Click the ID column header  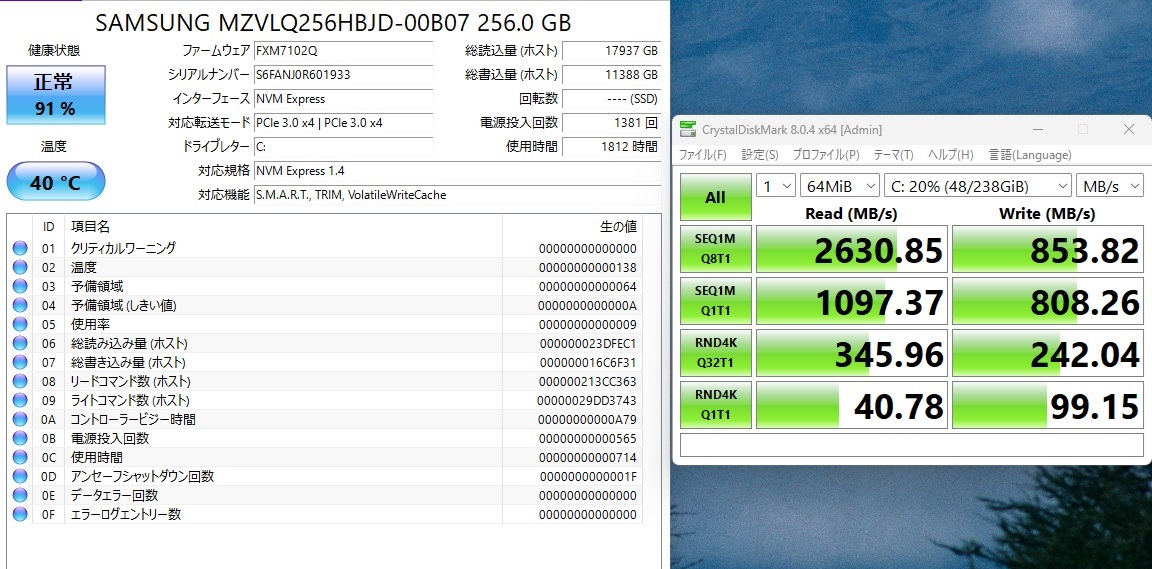pyautogui.click(x=48, y=226)
